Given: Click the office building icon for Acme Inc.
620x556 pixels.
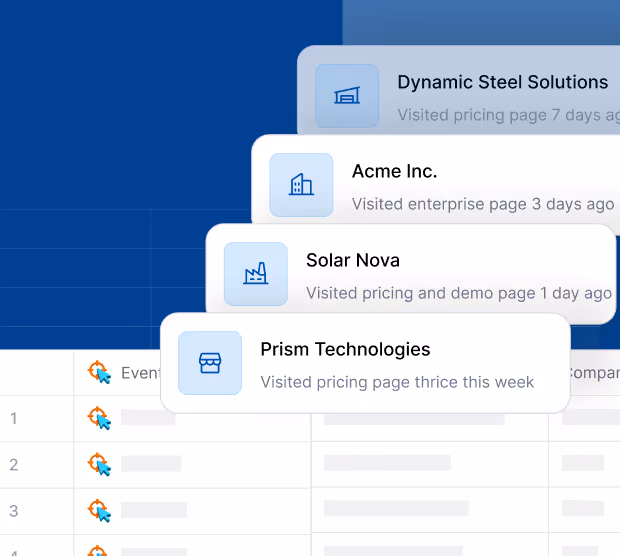Looking at the screenshot, I should click(301, 185).
